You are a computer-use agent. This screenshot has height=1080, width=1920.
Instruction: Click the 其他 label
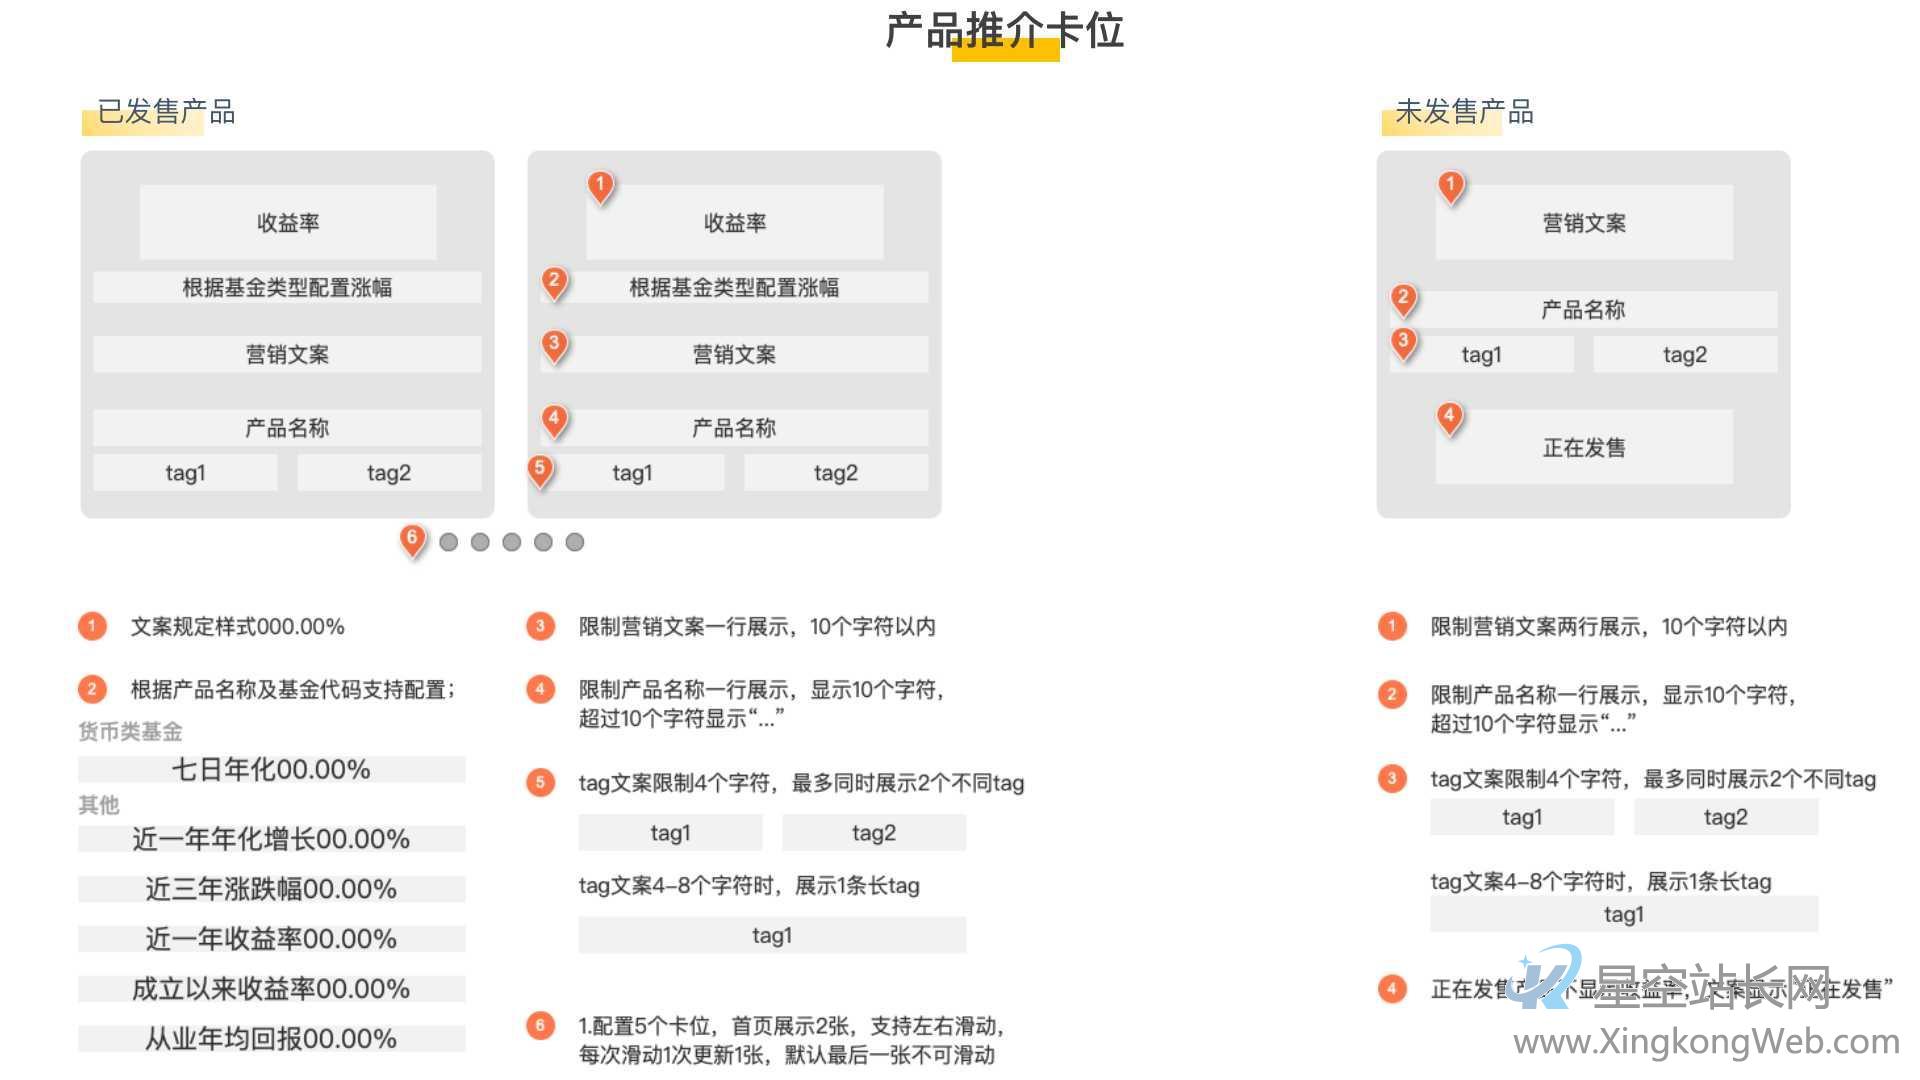99,805
